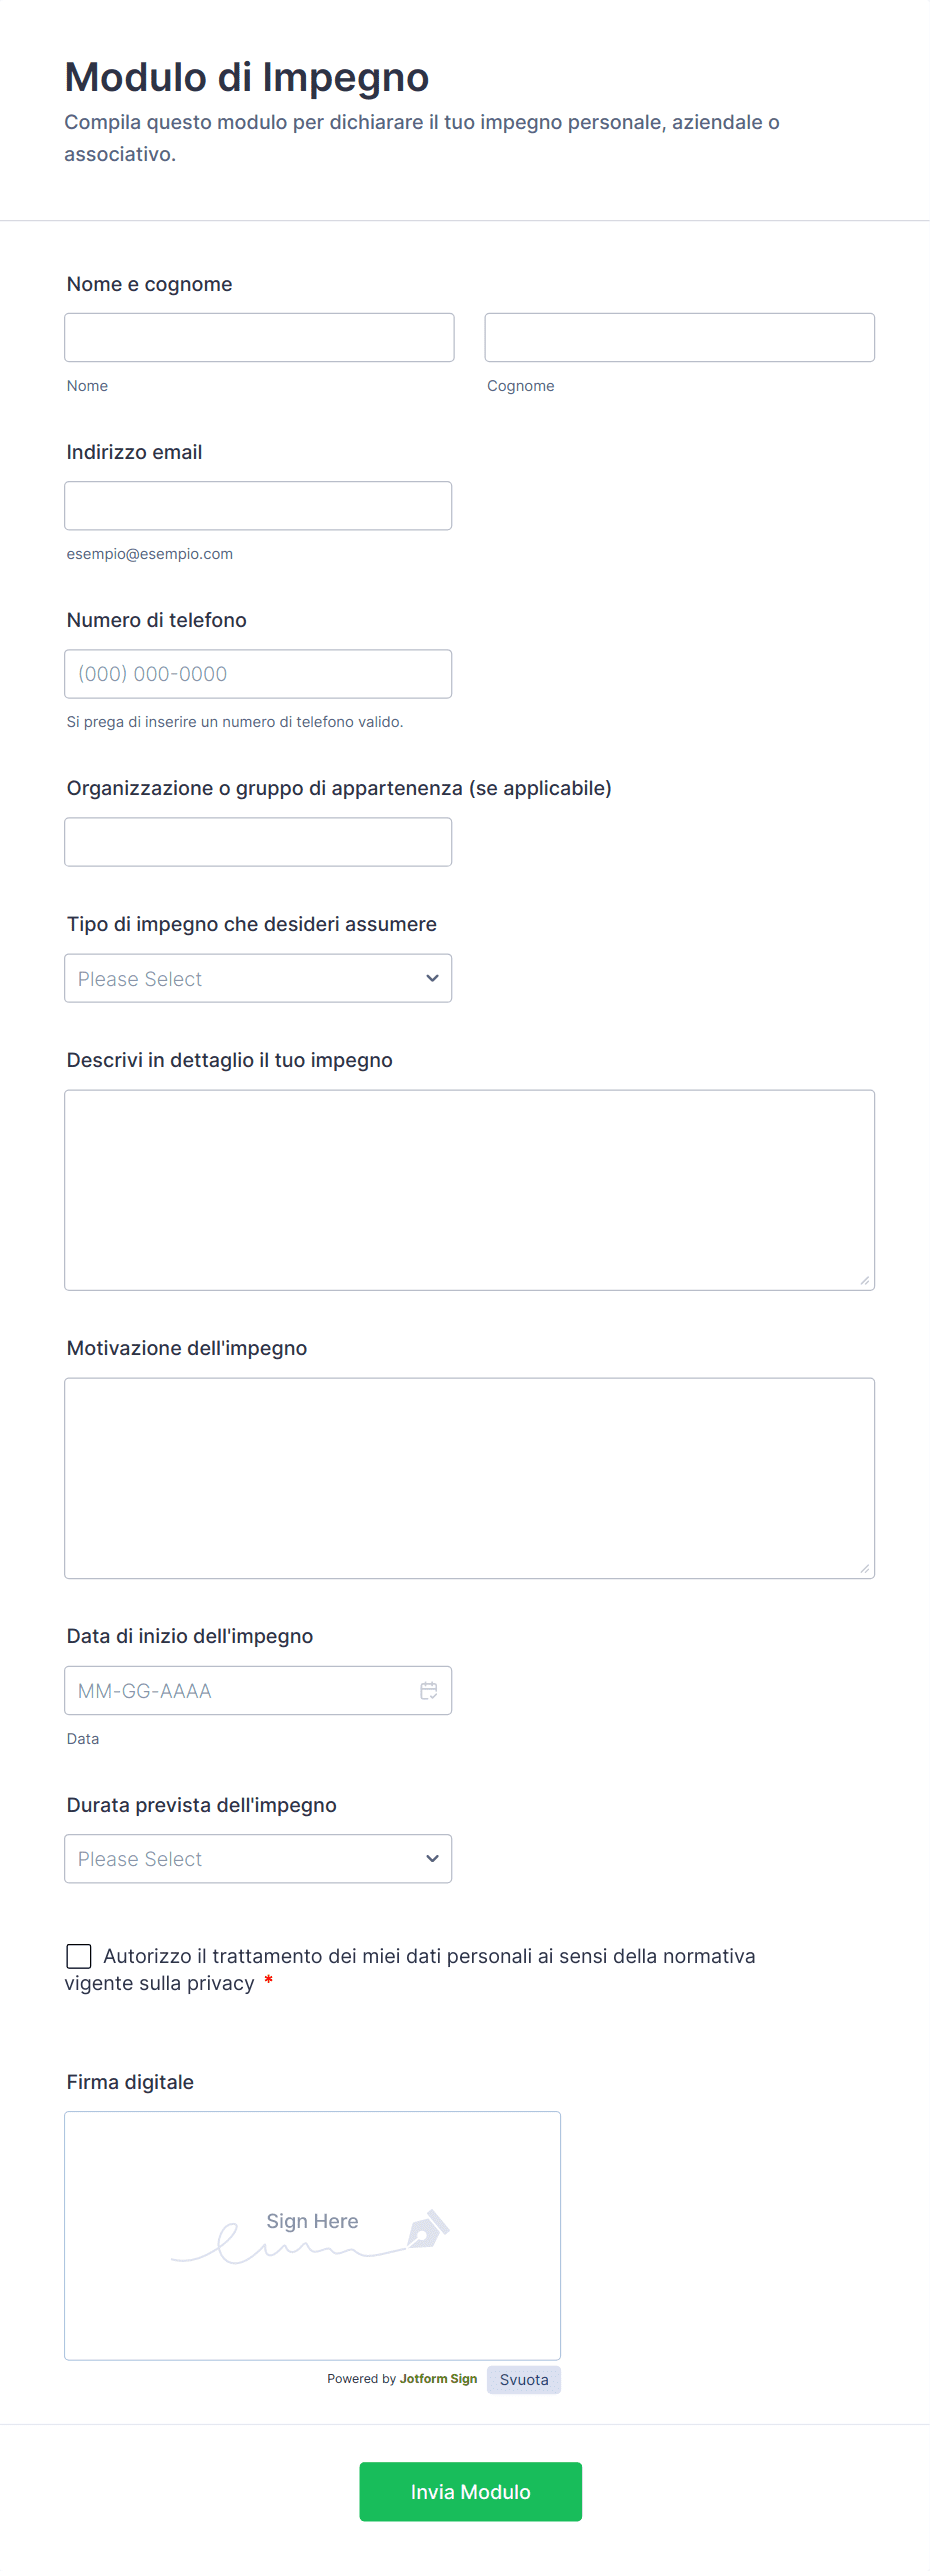930x2571 pixels.
Task: Focus the Organizzazione o gruppo input
Action: coord(258,841)
